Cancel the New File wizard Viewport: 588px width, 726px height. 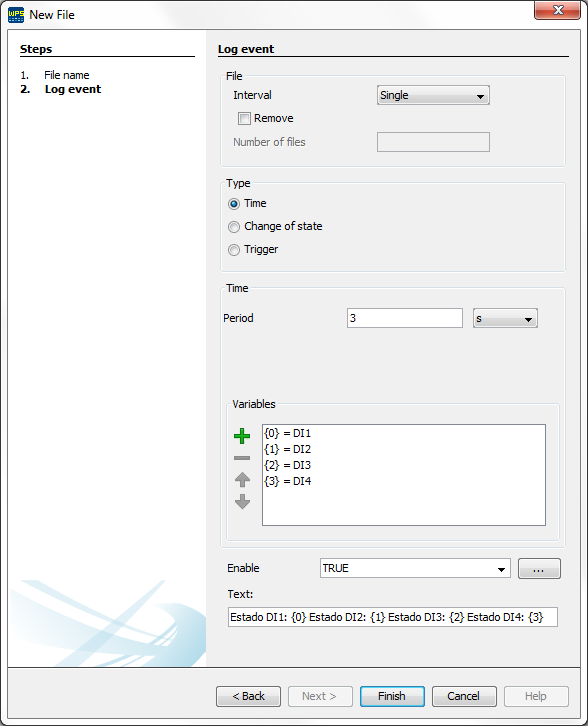(464, 696)
